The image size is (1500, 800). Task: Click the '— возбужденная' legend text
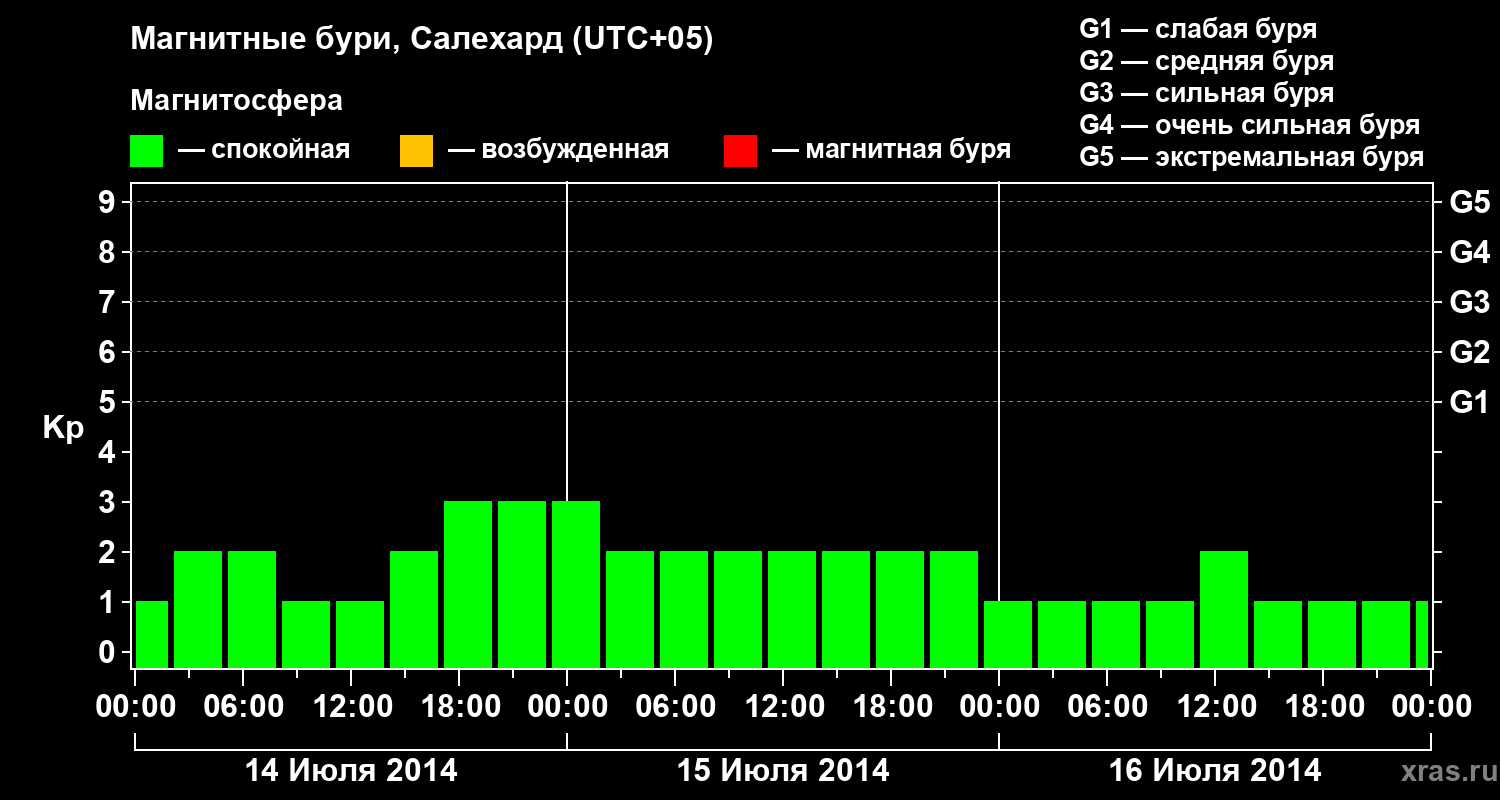click(558, 151)
